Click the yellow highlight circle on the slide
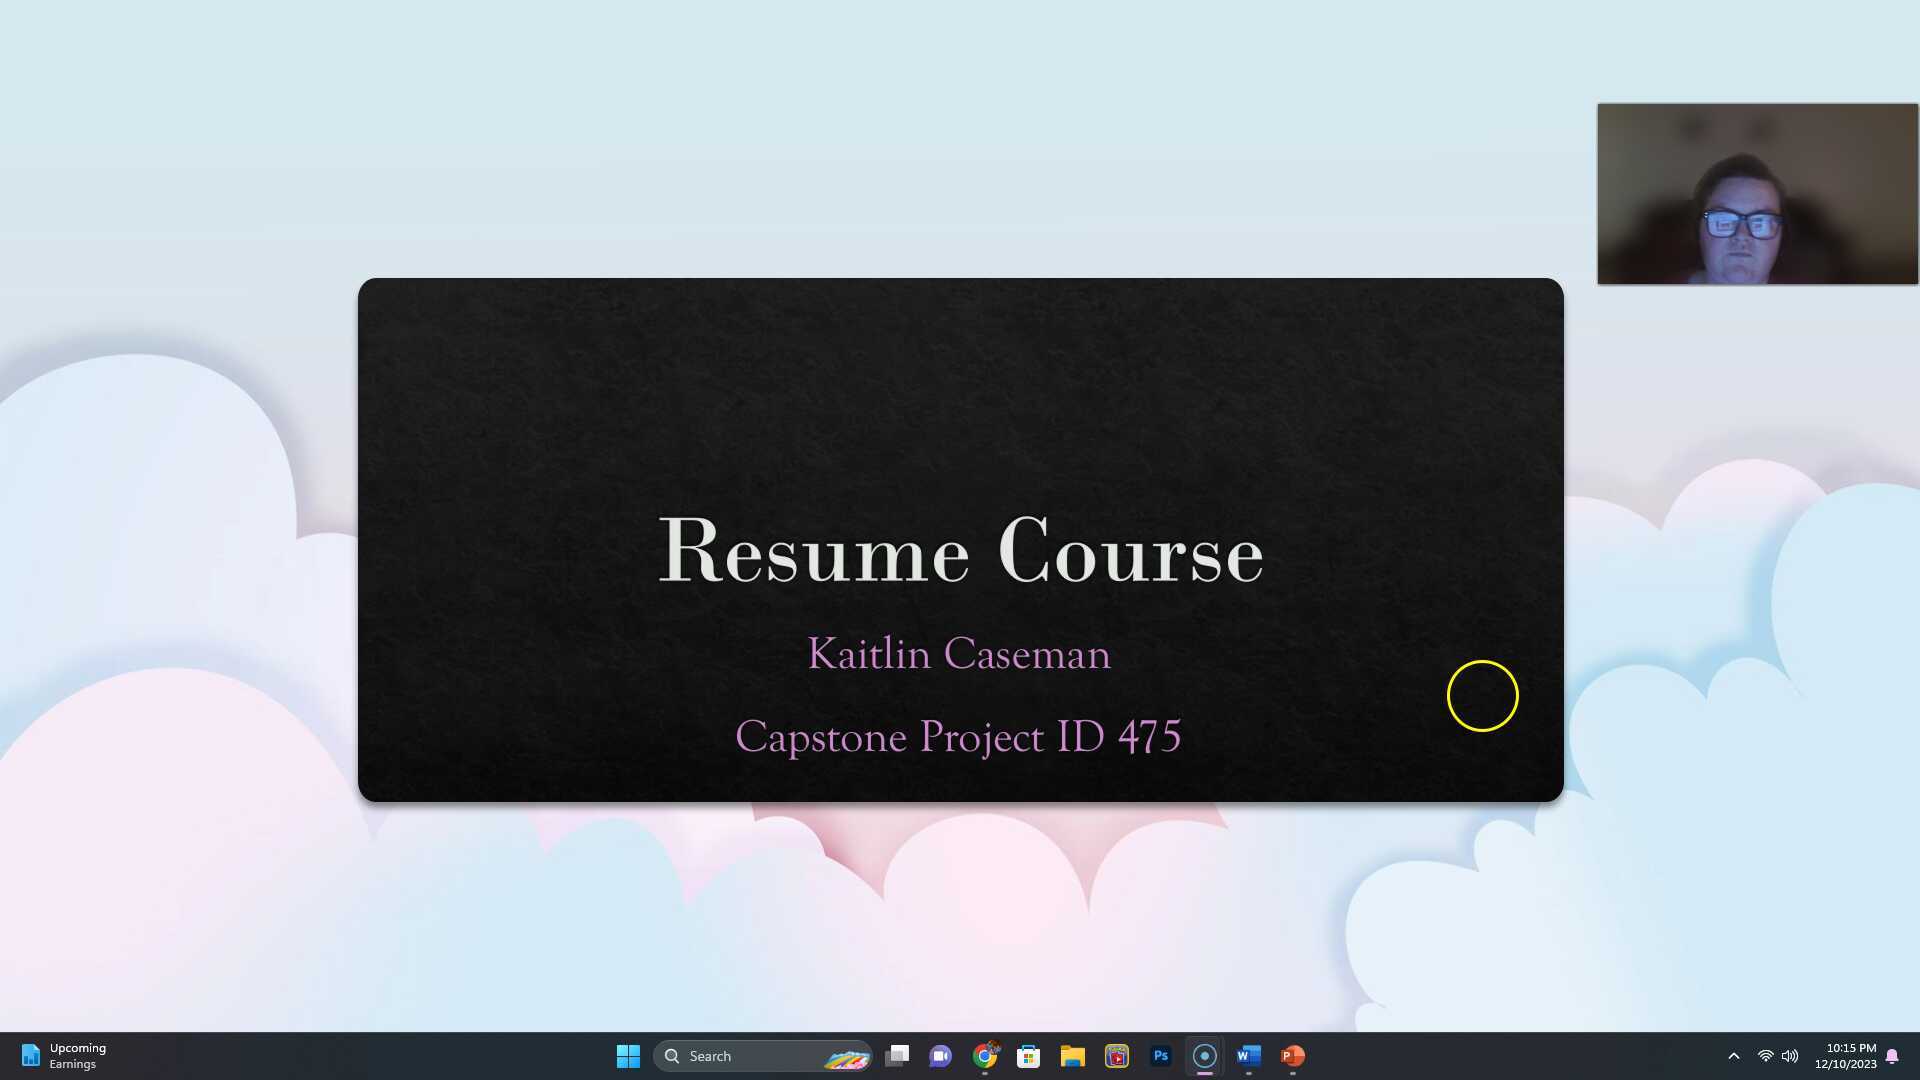The width and height of the screenshot is (1920, 1080). click(x=1483, y=695)
